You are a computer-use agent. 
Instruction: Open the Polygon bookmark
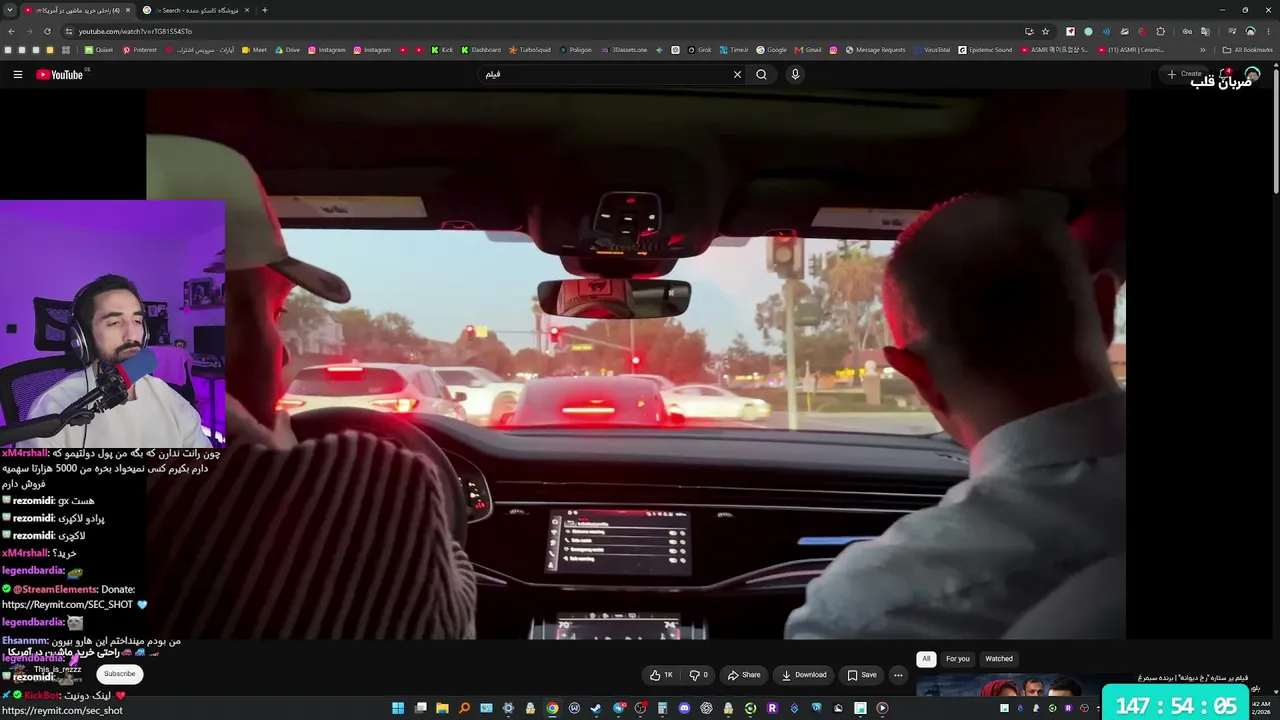pyautogui.click(x=575, y=50)
